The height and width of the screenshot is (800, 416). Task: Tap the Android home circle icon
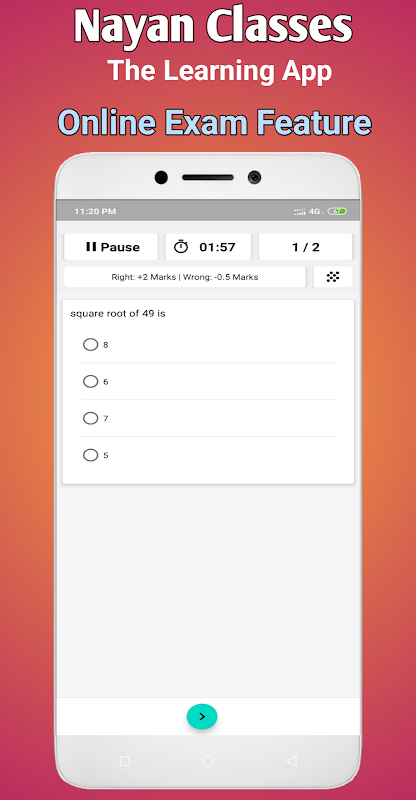click(208, 761)
